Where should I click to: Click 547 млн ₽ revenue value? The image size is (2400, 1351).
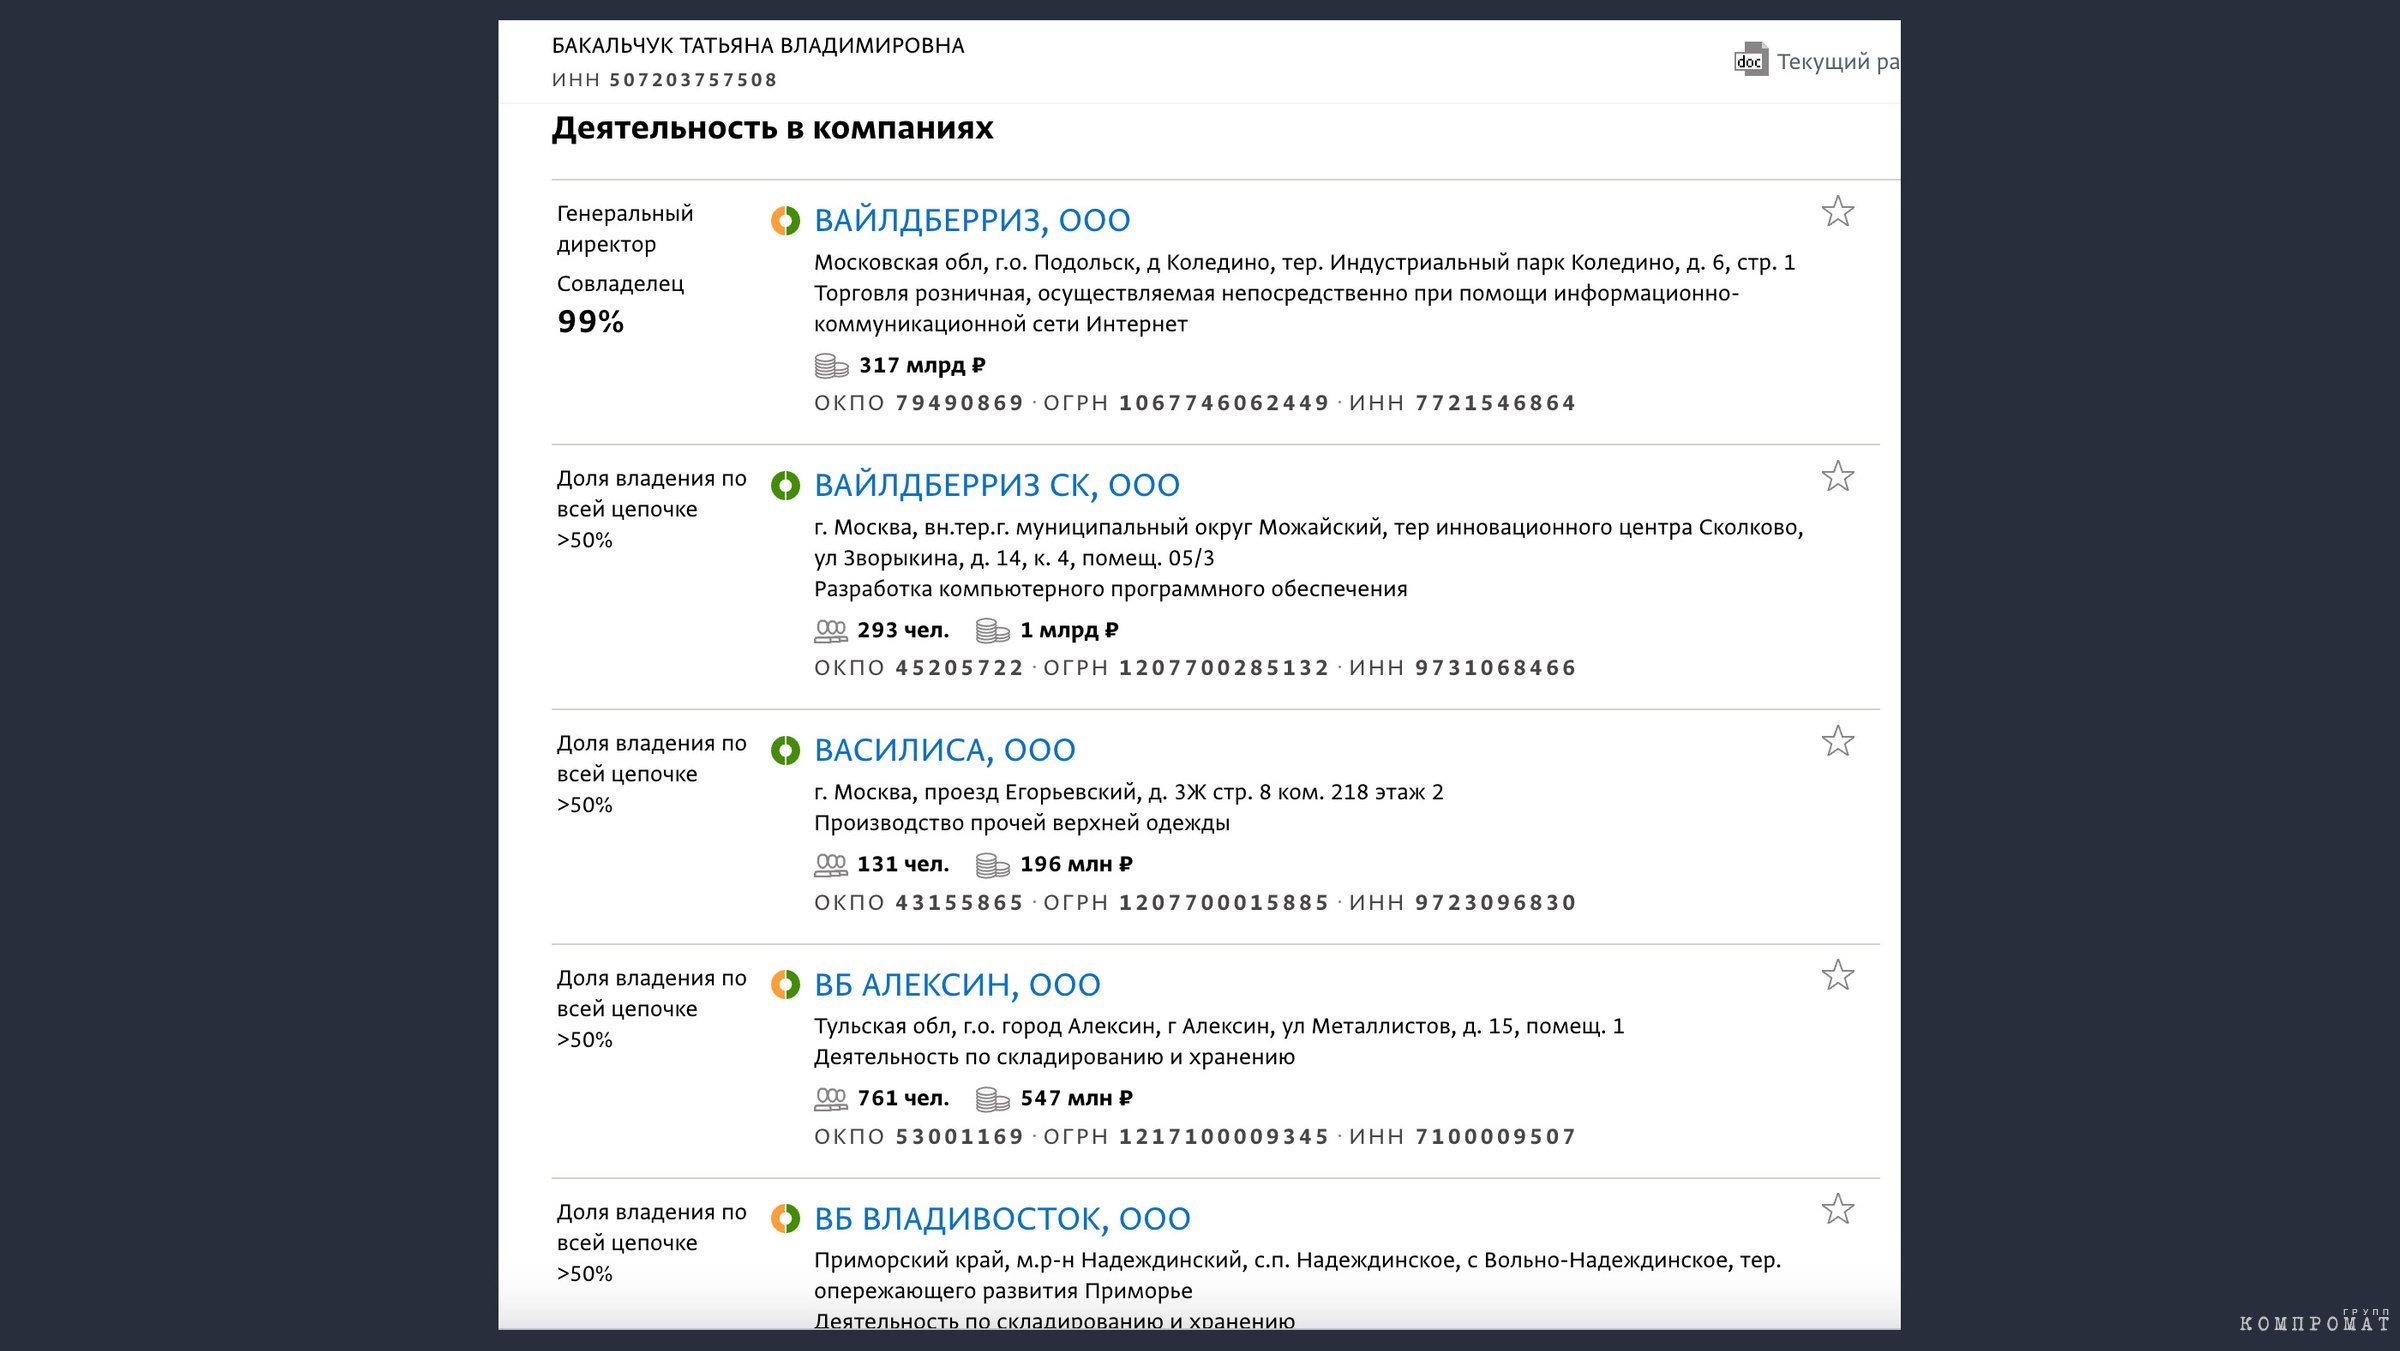pyautogui.click(x=1077, y=1099)
